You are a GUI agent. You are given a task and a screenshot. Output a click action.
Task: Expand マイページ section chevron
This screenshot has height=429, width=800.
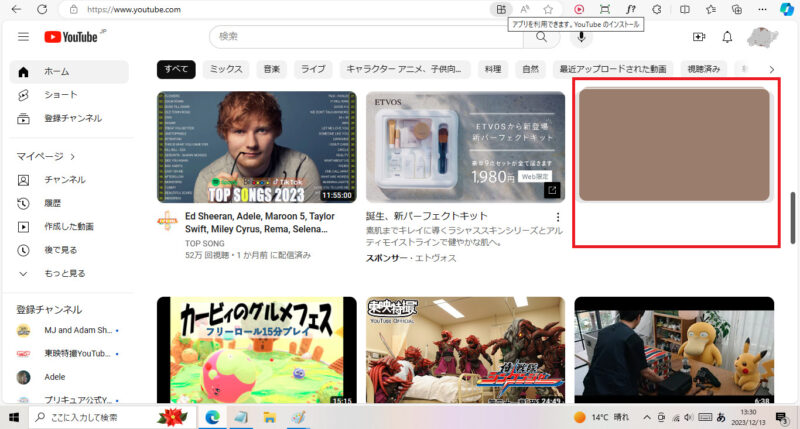pyautogui.click(x=72, y=157)
